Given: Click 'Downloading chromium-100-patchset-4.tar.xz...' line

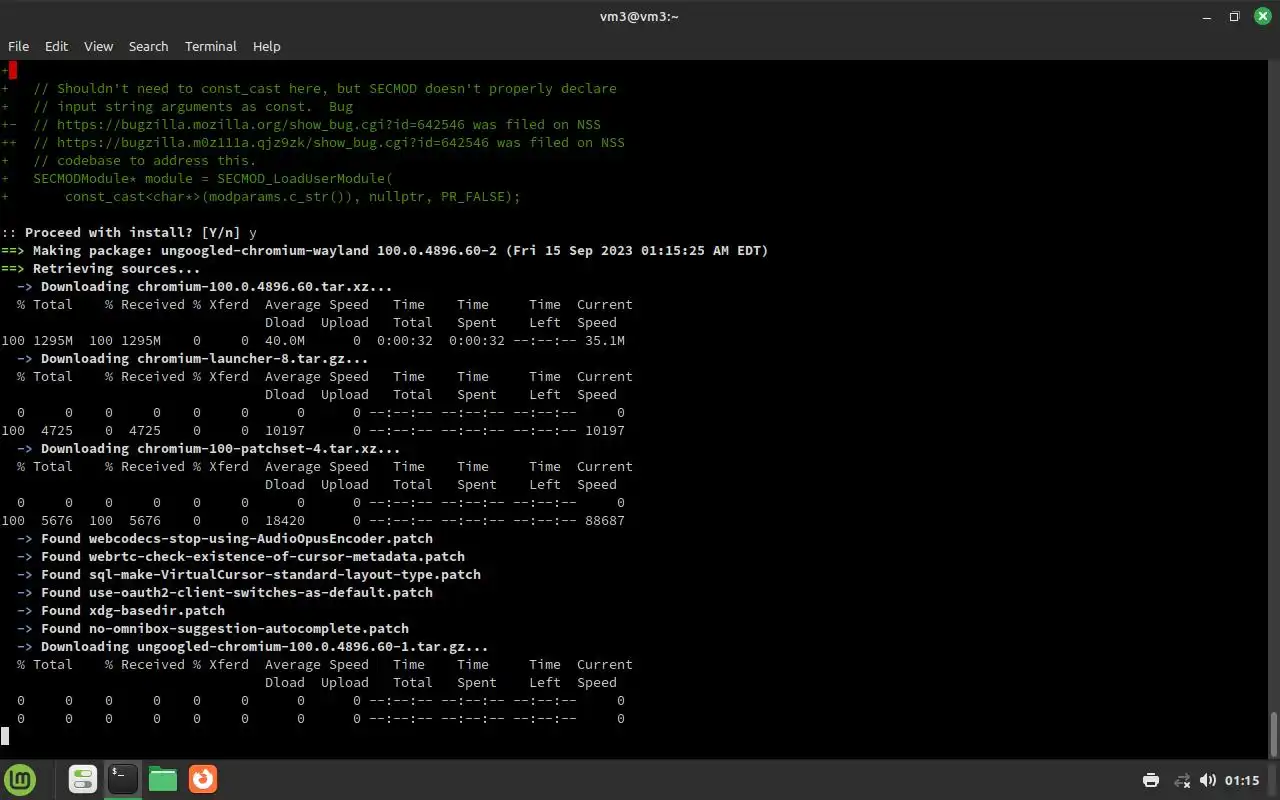Looking at the screenshot, I should [x=209, y=449].
